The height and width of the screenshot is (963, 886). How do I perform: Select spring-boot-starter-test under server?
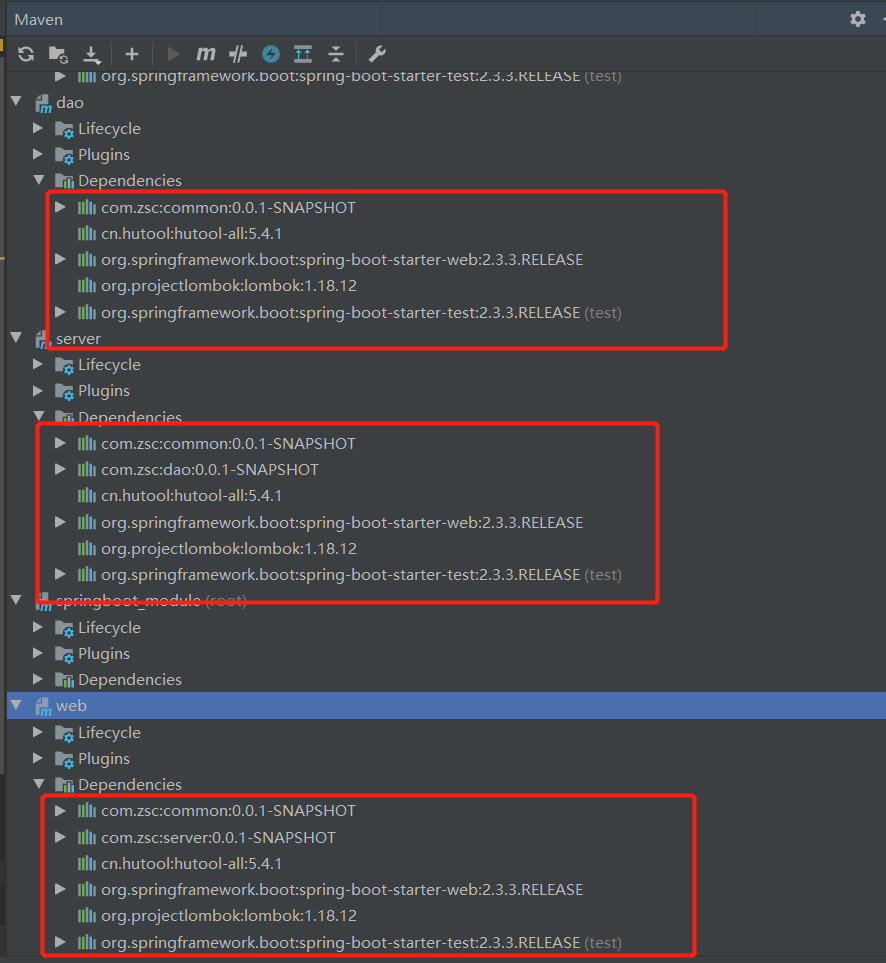point(362,575)
